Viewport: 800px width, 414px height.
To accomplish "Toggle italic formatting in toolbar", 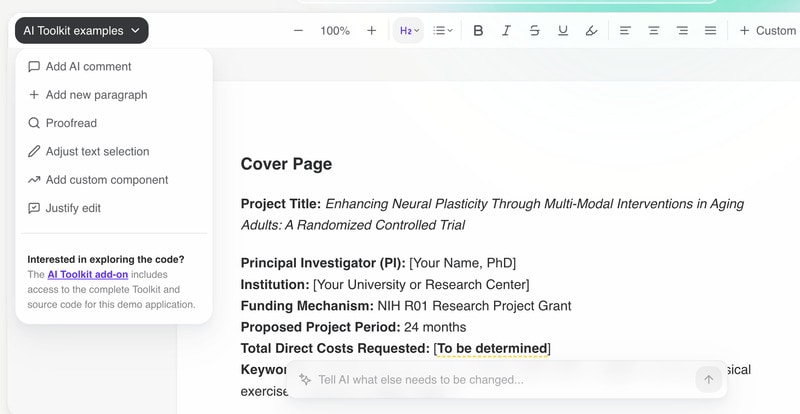I will coord(506,31).
